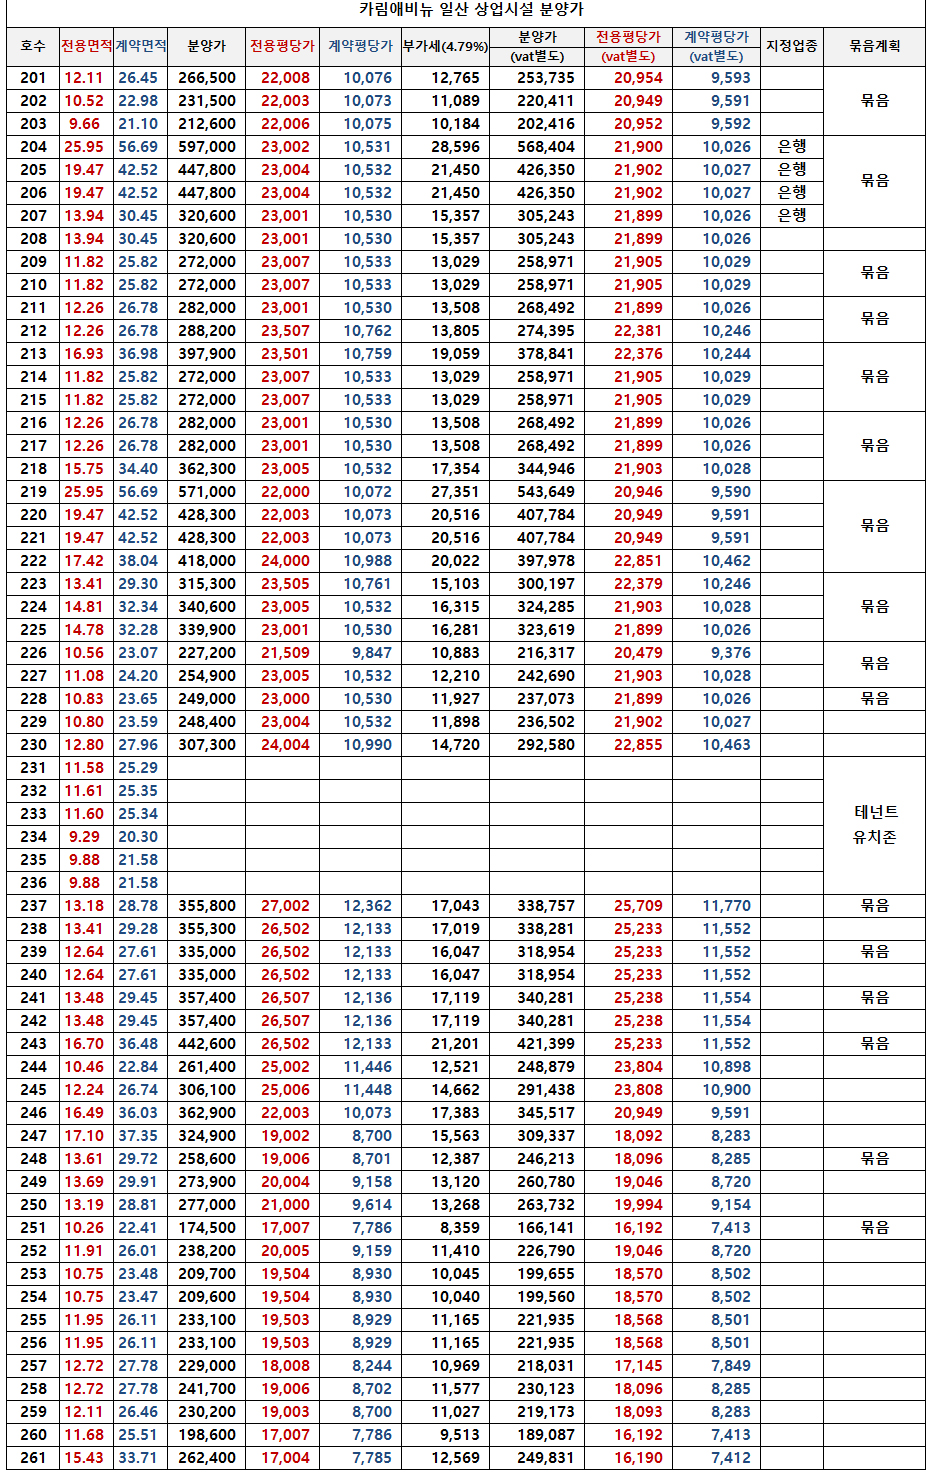The image size is (930, 1482).
Task: Click the 부가세(4.79%) column header
Action: pyautogui.click(x=445, y=46)
